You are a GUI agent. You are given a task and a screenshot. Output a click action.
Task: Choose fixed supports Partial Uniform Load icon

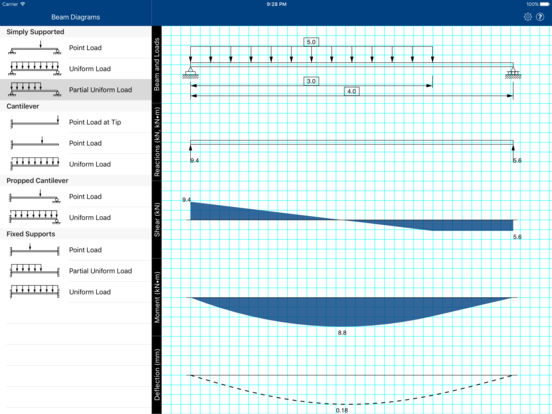pyautogui.click(x=34, y=271)
